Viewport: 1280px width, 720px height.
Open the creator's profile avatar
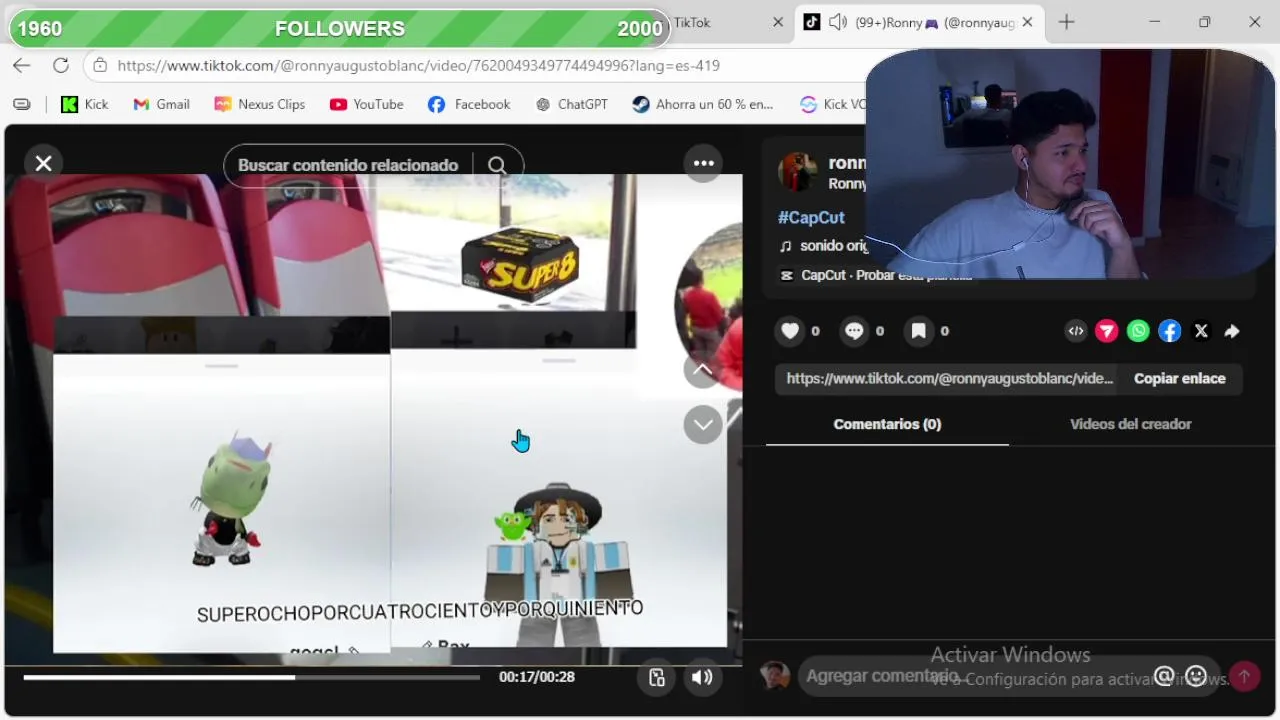click(x=798, y=172)
